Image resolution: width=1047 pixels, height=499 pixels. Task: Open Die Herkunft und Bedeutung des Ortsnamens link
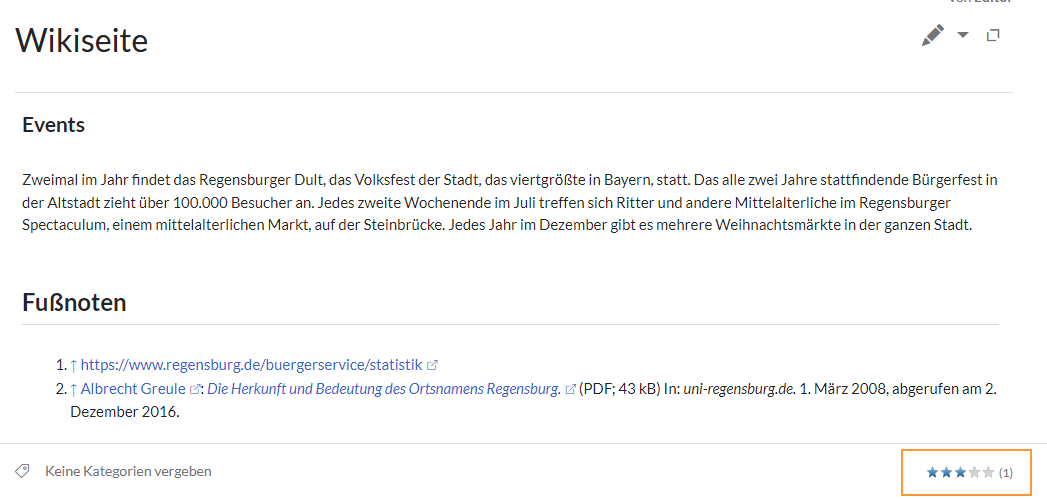tap(384, 389)
